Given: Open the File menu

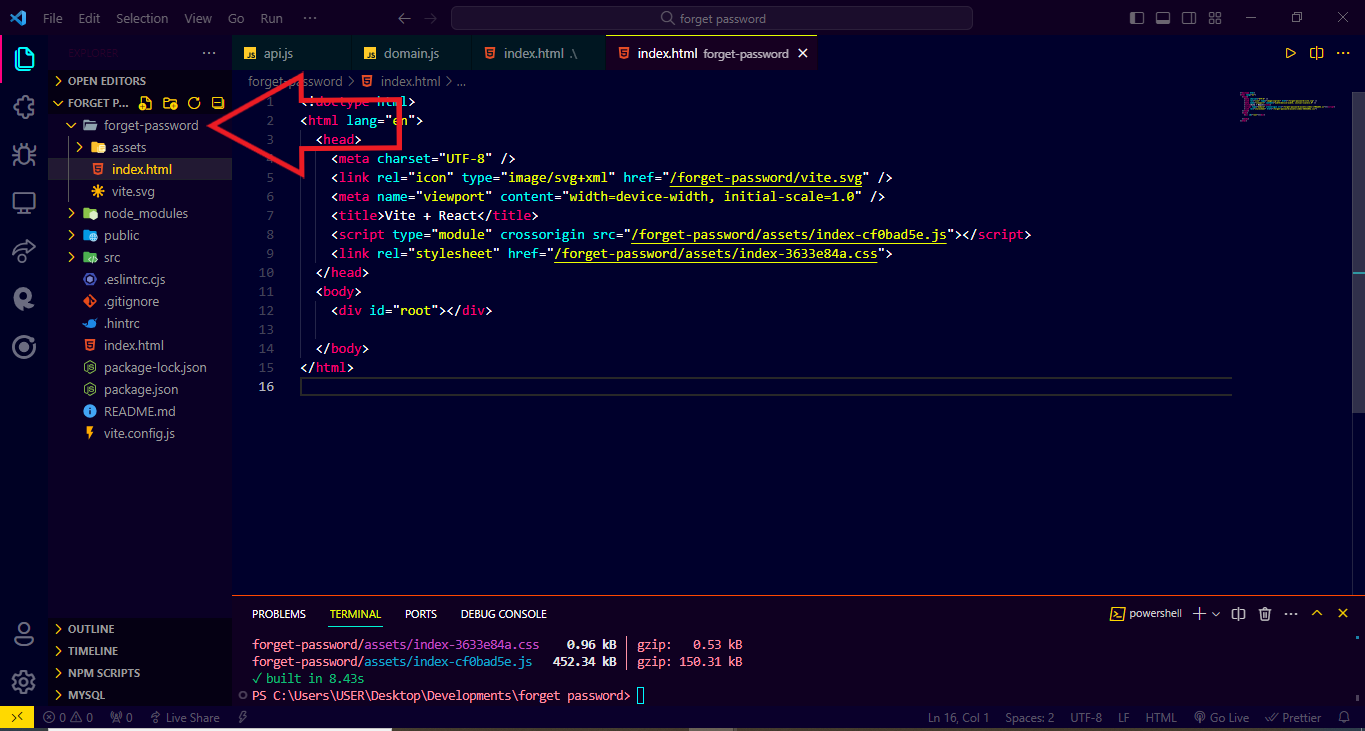Looking at the screenshot, I should [x=53, y=18].
